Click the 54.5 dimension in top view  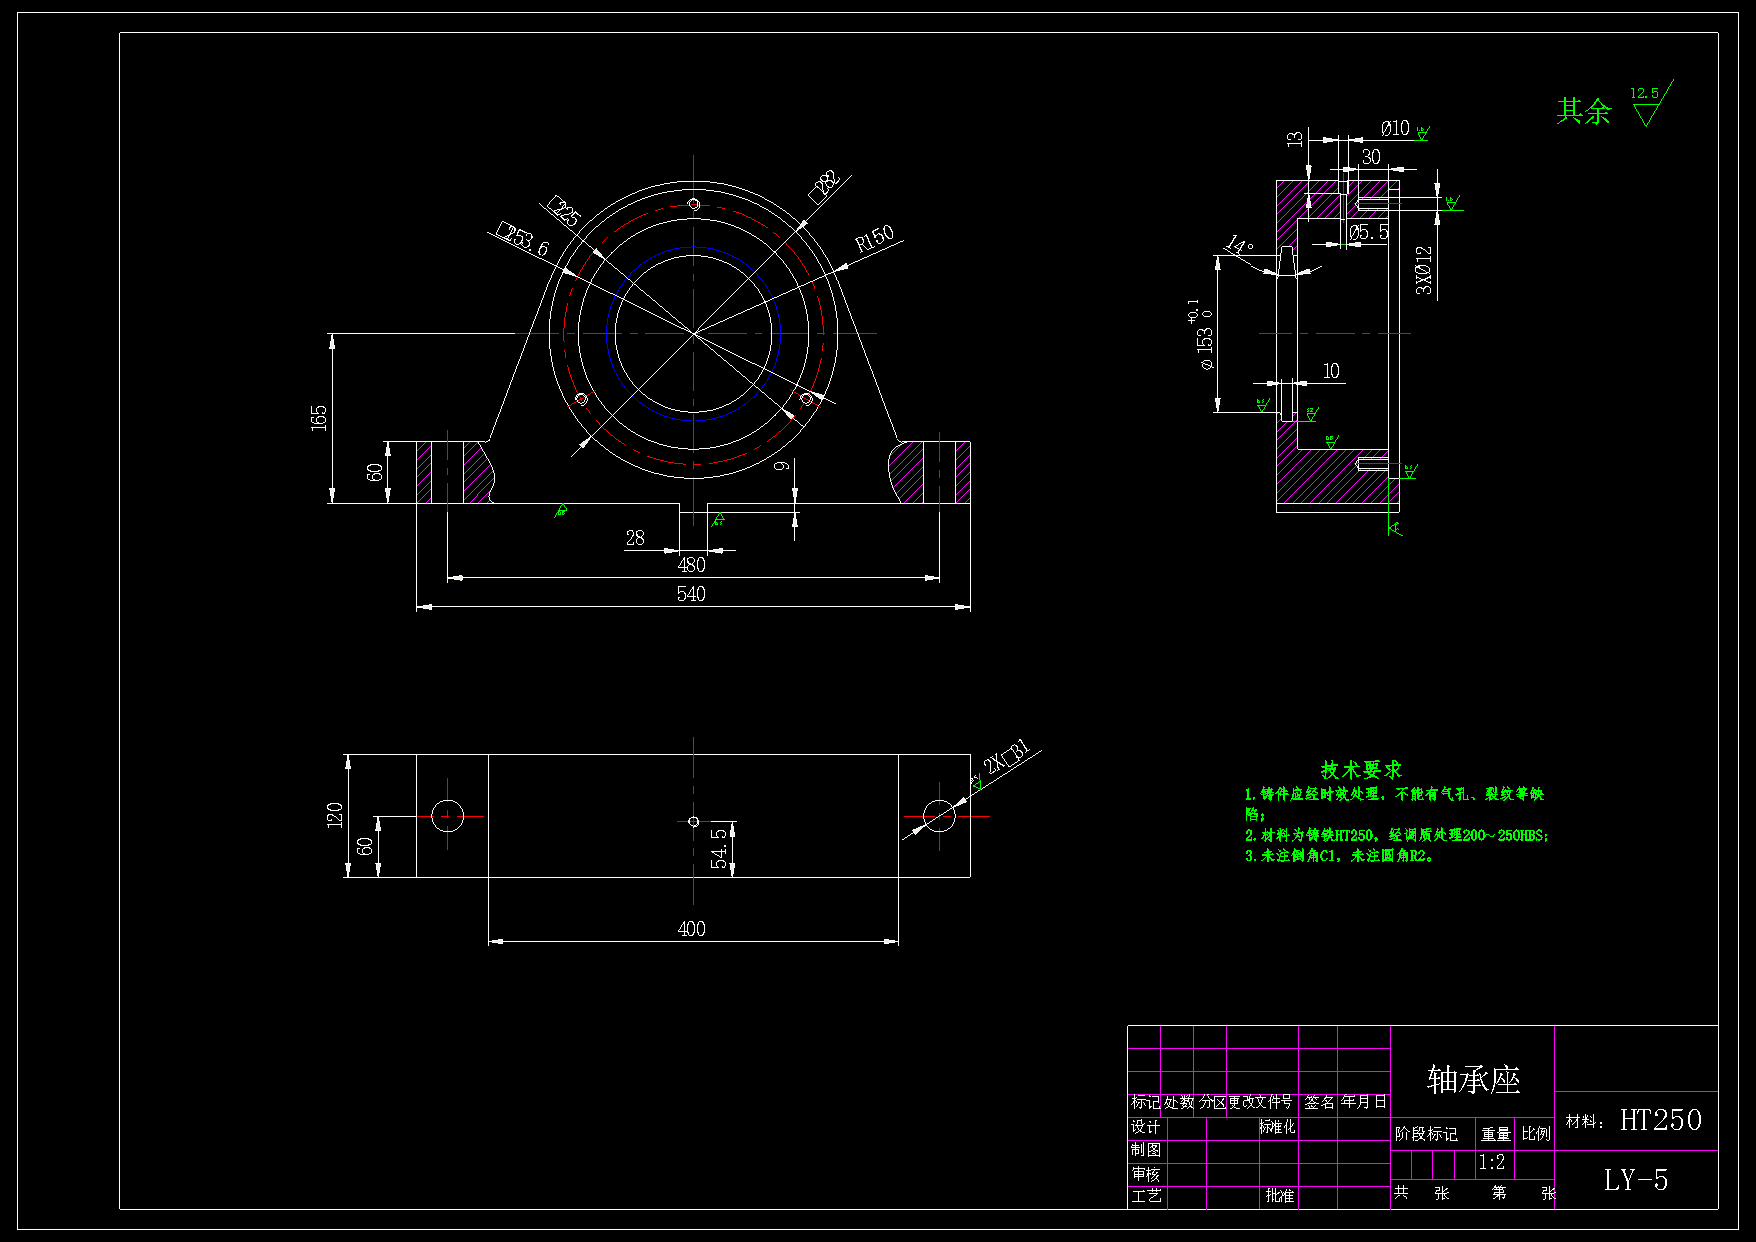[x=719, y=847]
